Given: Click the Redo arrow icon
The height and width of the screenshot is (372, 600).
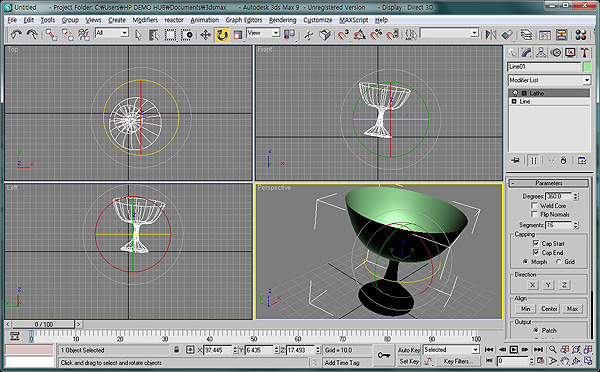Looking at the screenshot, I should [x=32, y=35].
